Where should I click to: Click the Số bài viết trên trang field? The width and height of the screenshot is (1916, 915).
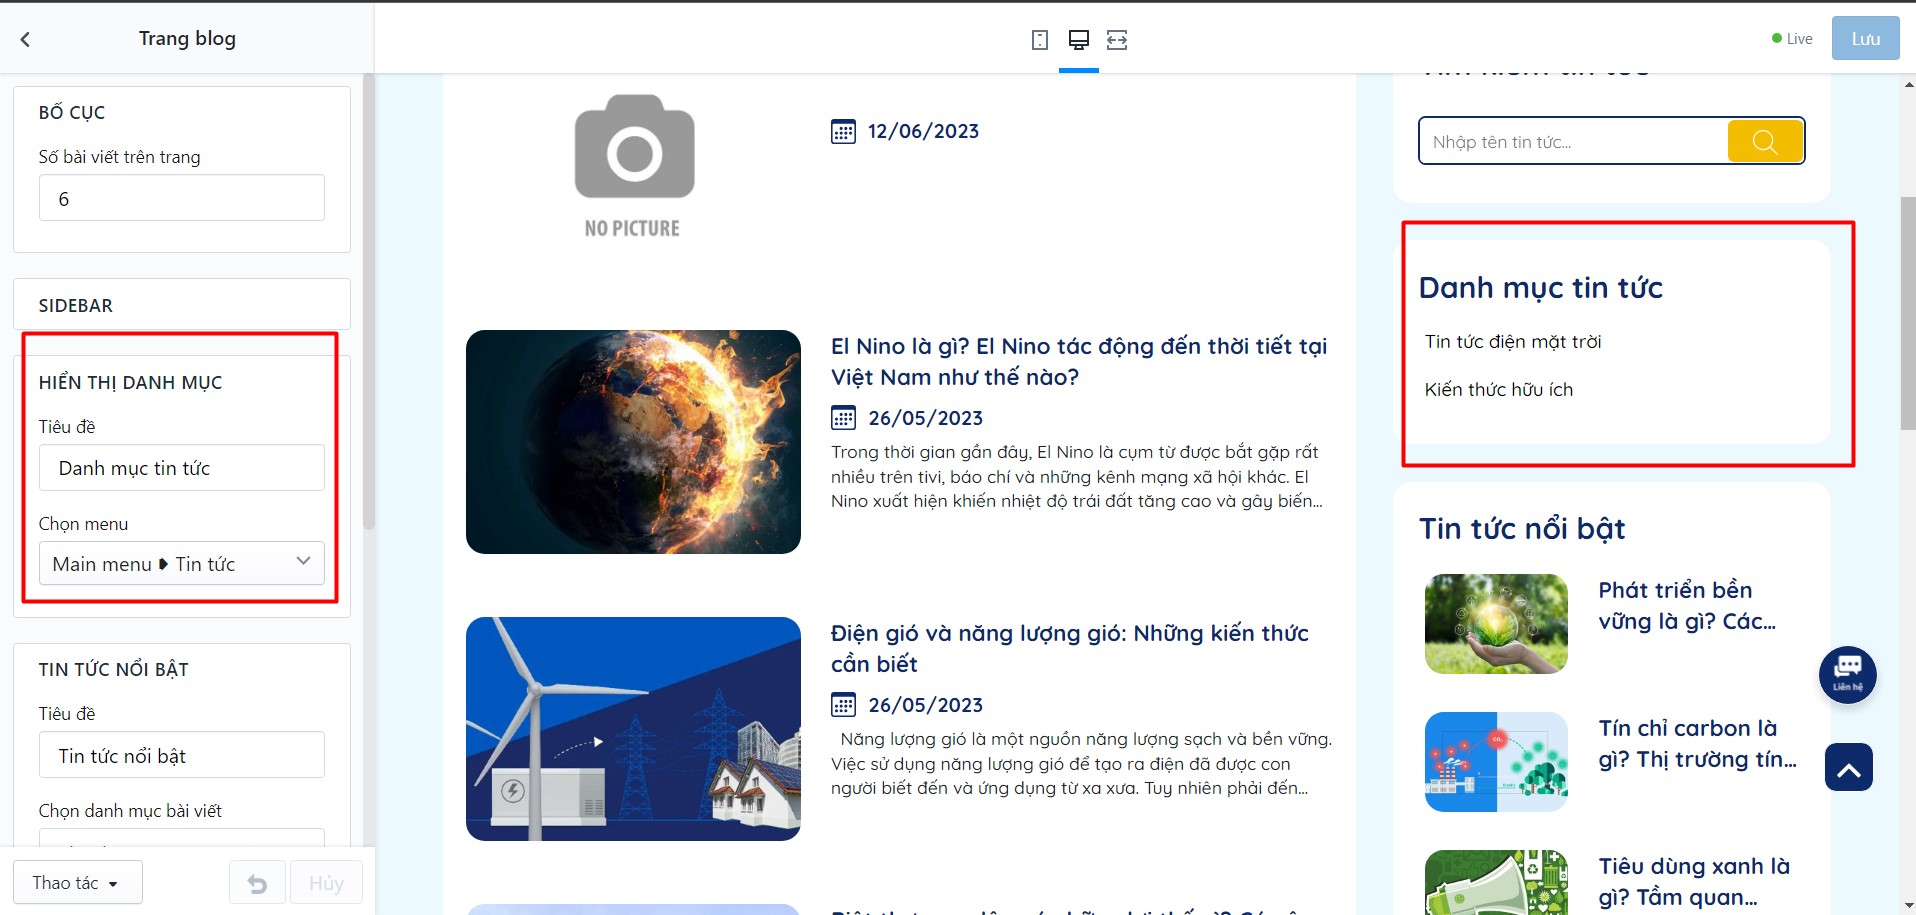pyautogui.click(x=182, y=198)
